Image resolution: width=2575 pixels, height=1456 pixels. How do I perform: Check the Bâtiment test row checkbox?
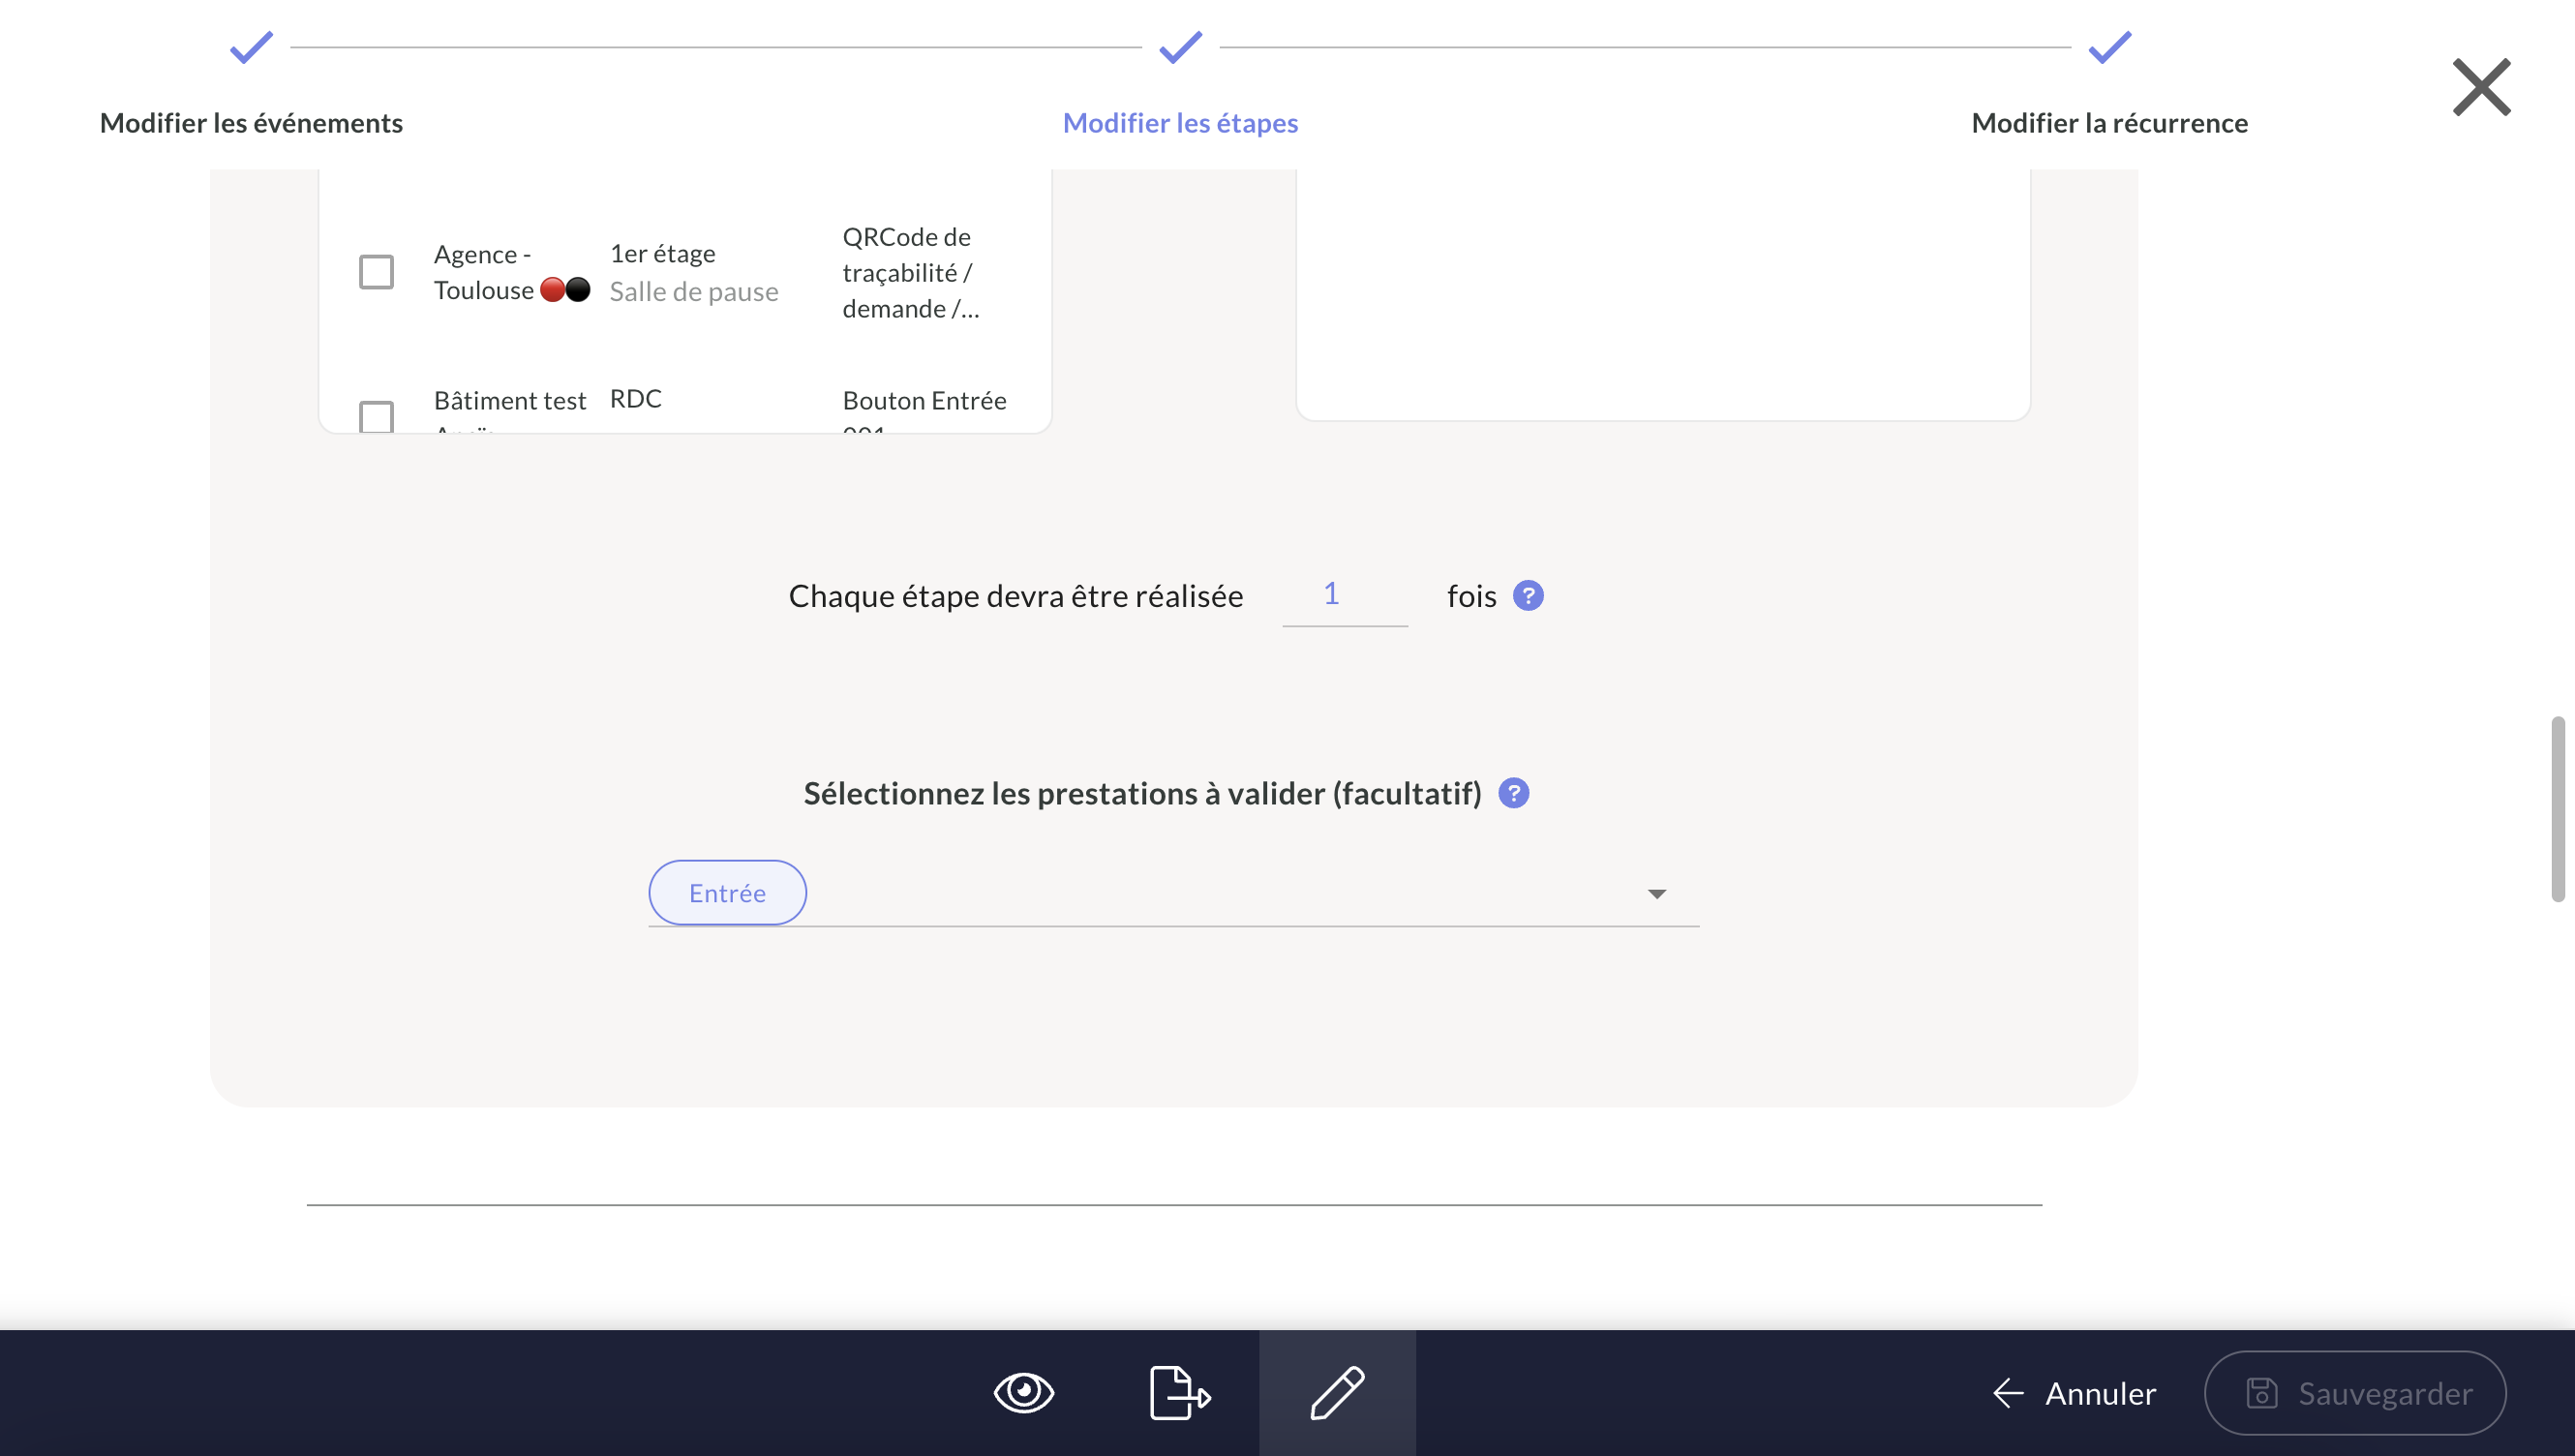[x=376, y=416]
